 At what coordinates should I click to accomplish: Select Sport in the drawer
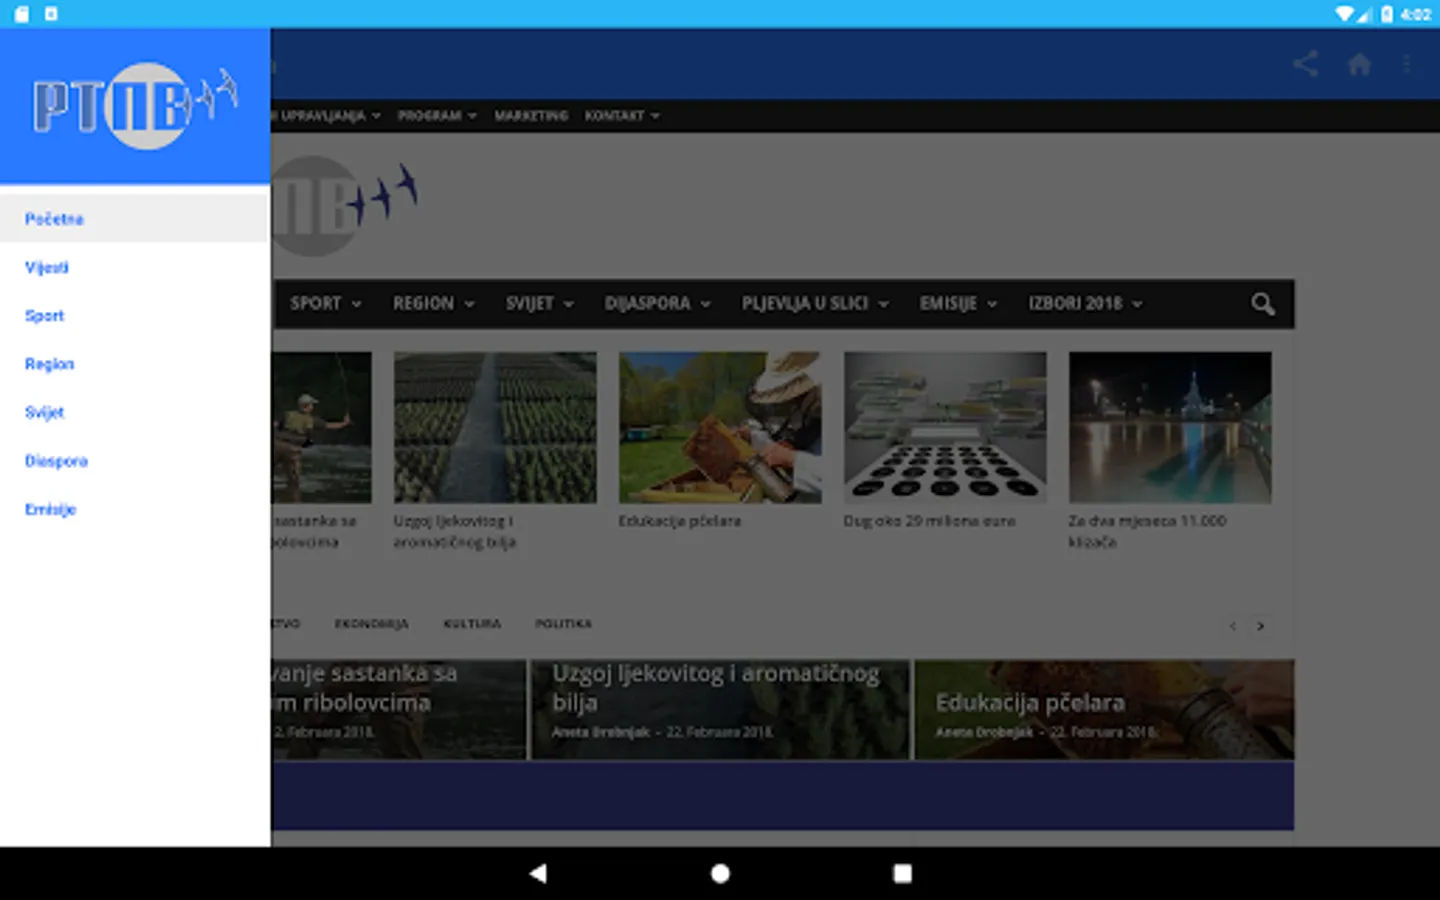(135, 315)
